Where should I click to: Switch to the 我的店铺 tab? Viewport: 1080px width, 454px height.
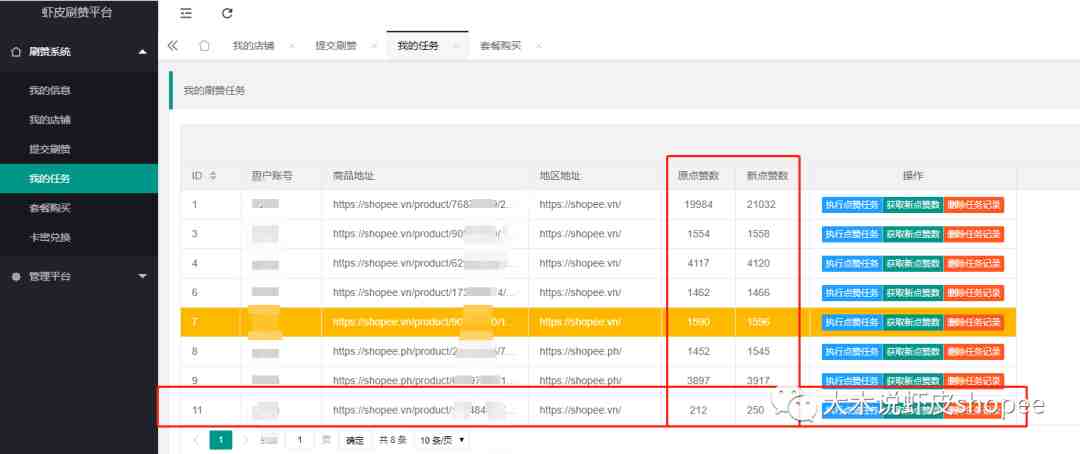251,46
